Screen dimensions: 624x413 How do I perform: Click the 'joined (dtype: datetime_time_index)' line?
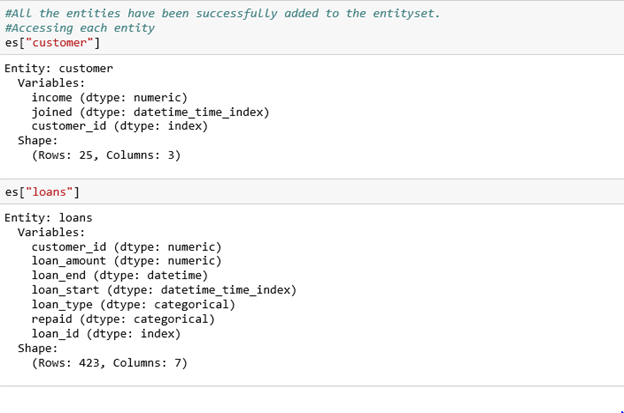tap(150, 112)
